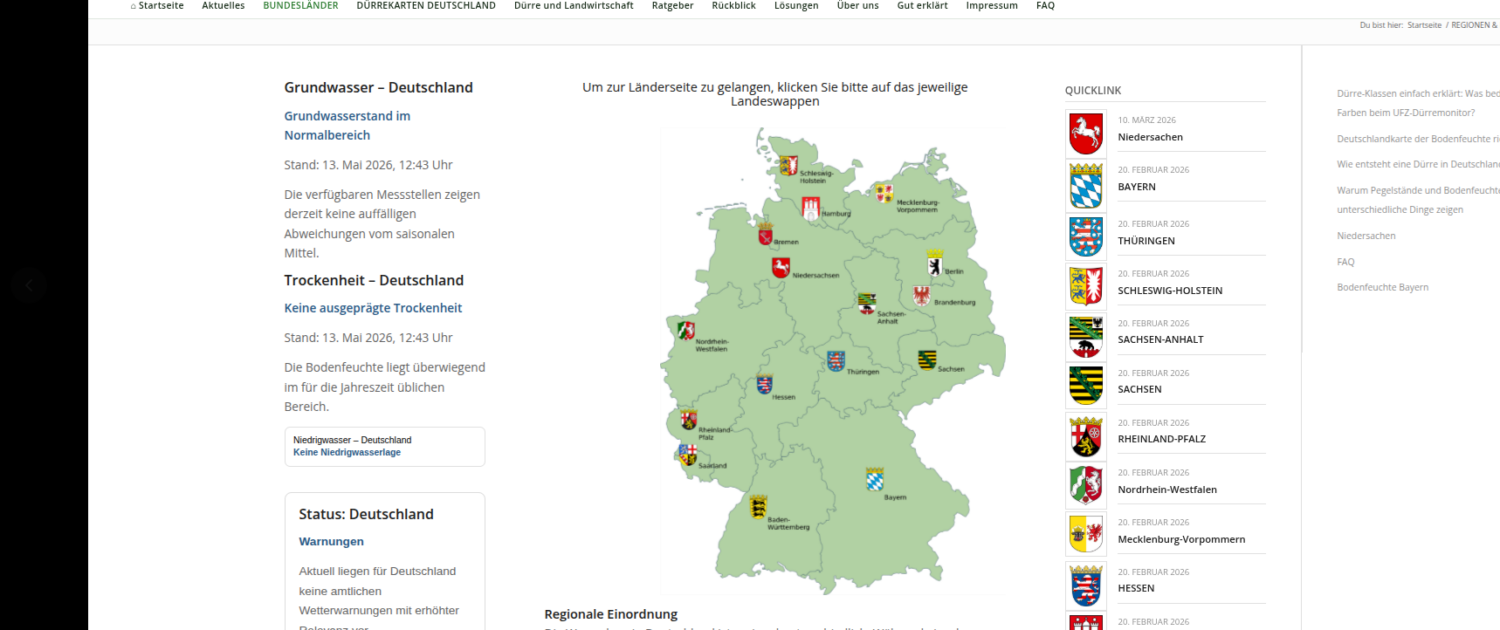
Task: Click the Baden-Württemberg crest on the map
Action: point(759,506)
